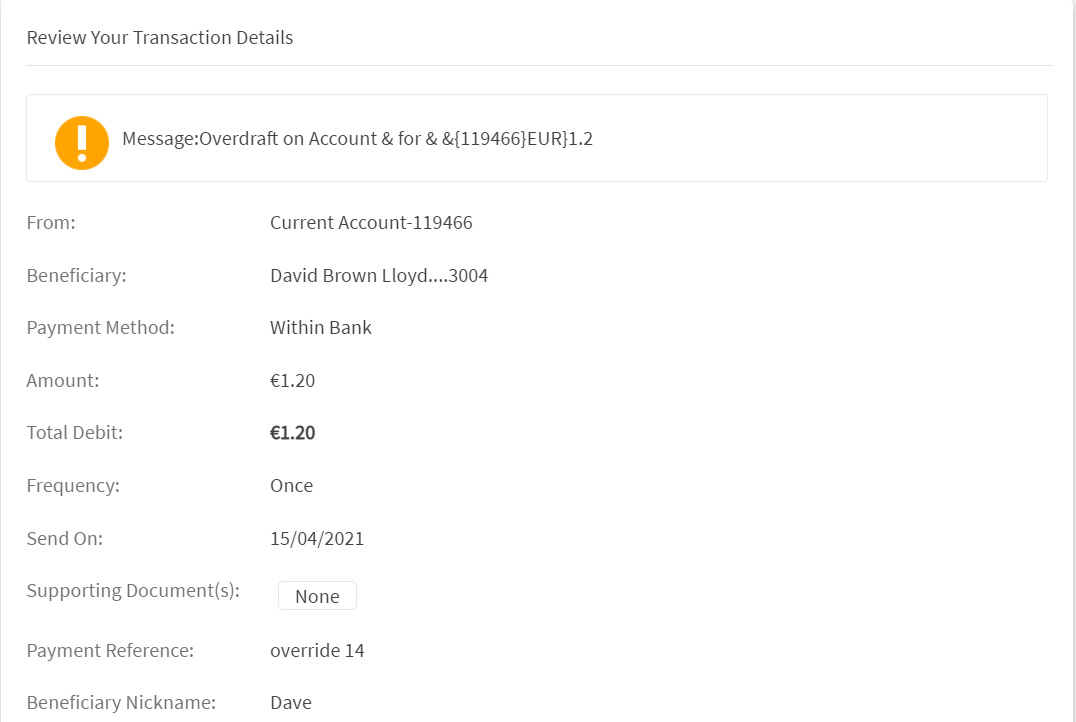Click the Send On date 15/04/2021
This screenshot has height=722, width=1076.
tap(317, 539)
